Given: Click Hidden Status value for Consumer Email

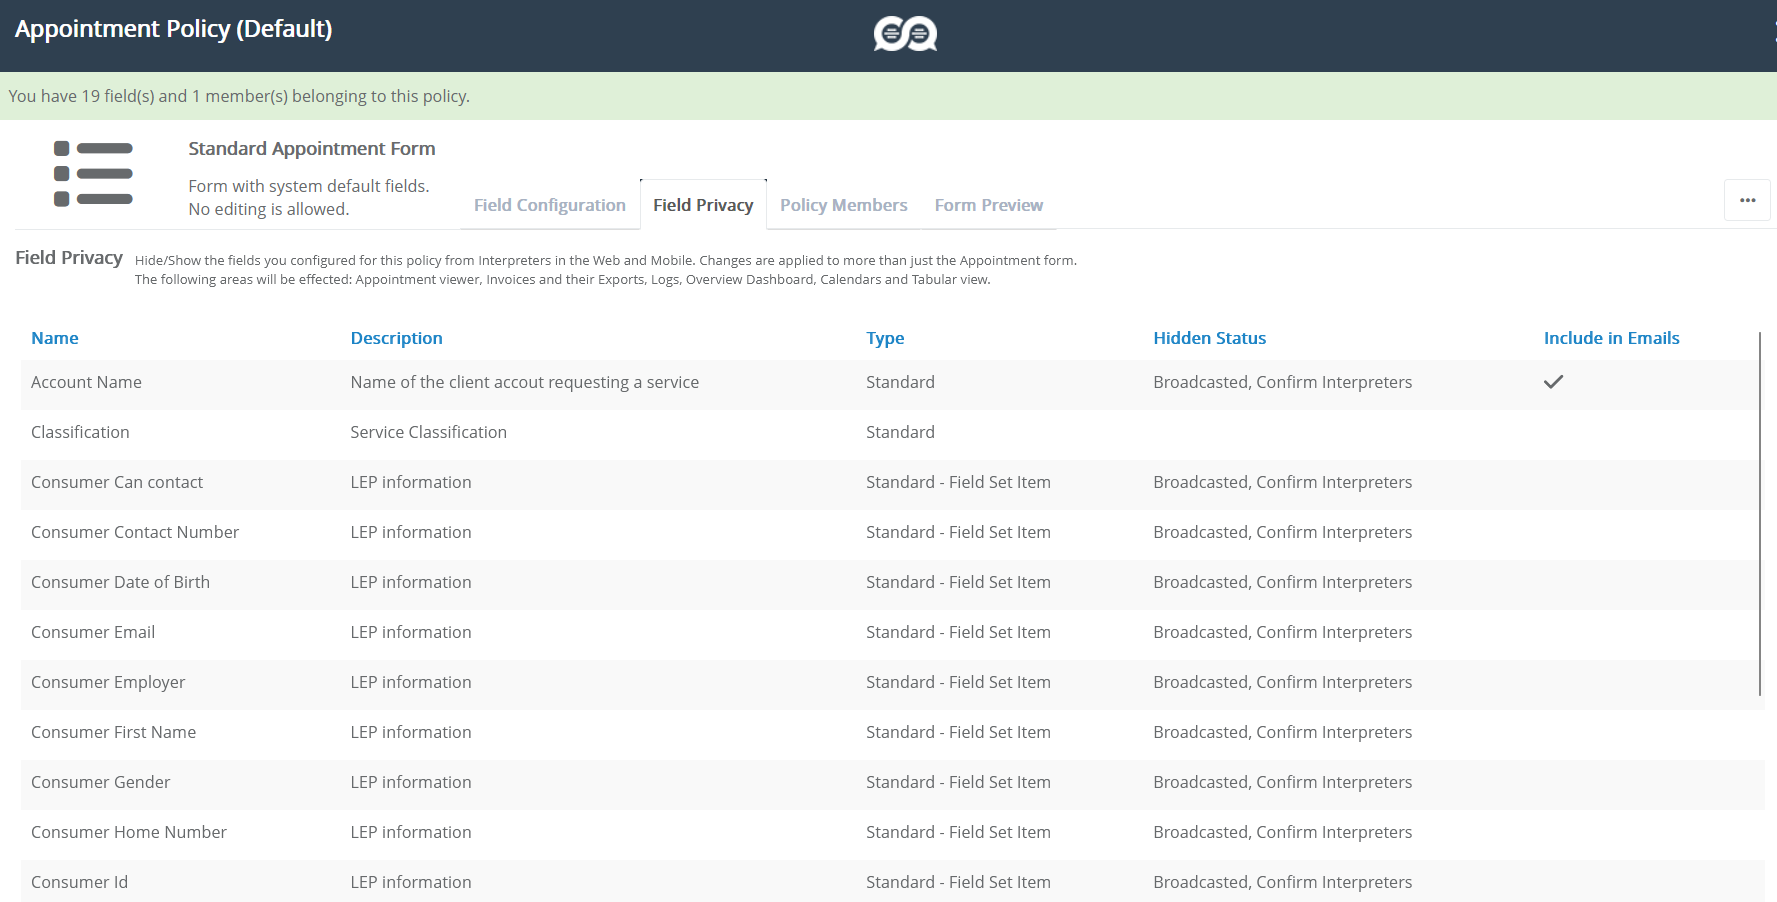Looking at the screenshot, I should coord(1282,632).
